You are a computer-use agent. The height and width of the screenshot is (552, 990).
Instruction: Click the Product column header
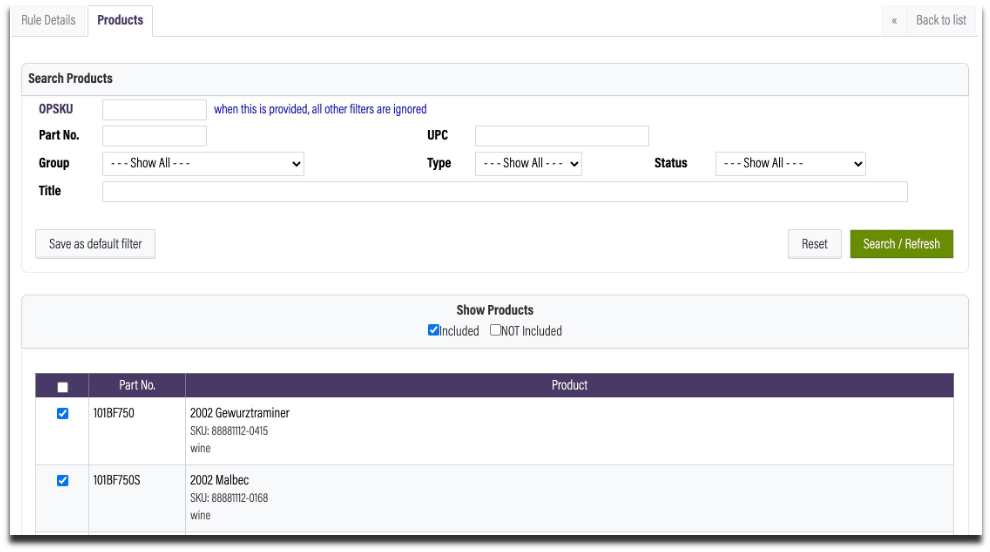pyautogui.click(x=570, y=385)
